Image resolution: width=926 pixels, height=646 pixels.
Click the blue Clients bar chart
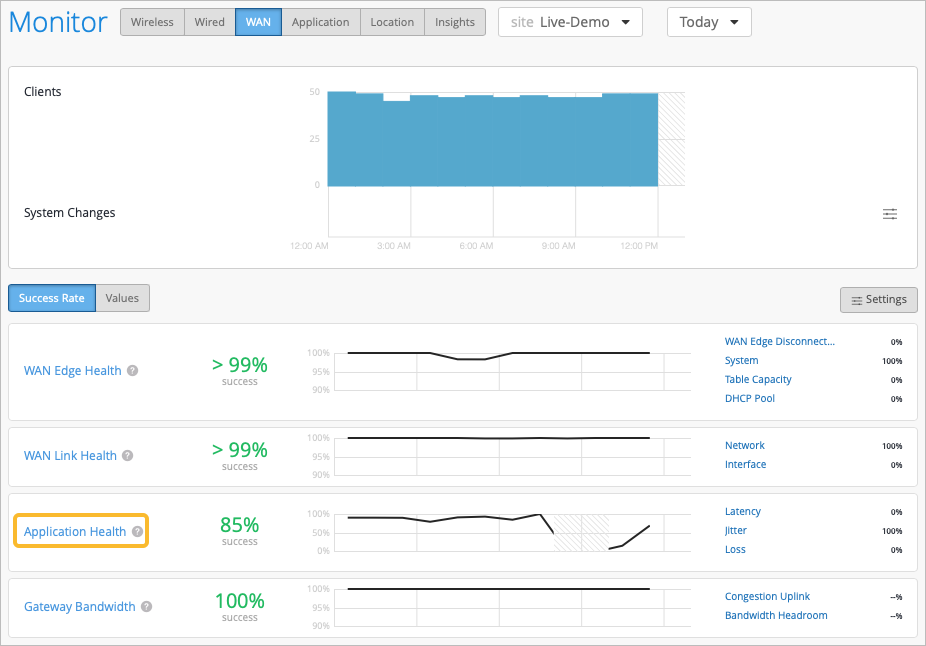[493, 139]
